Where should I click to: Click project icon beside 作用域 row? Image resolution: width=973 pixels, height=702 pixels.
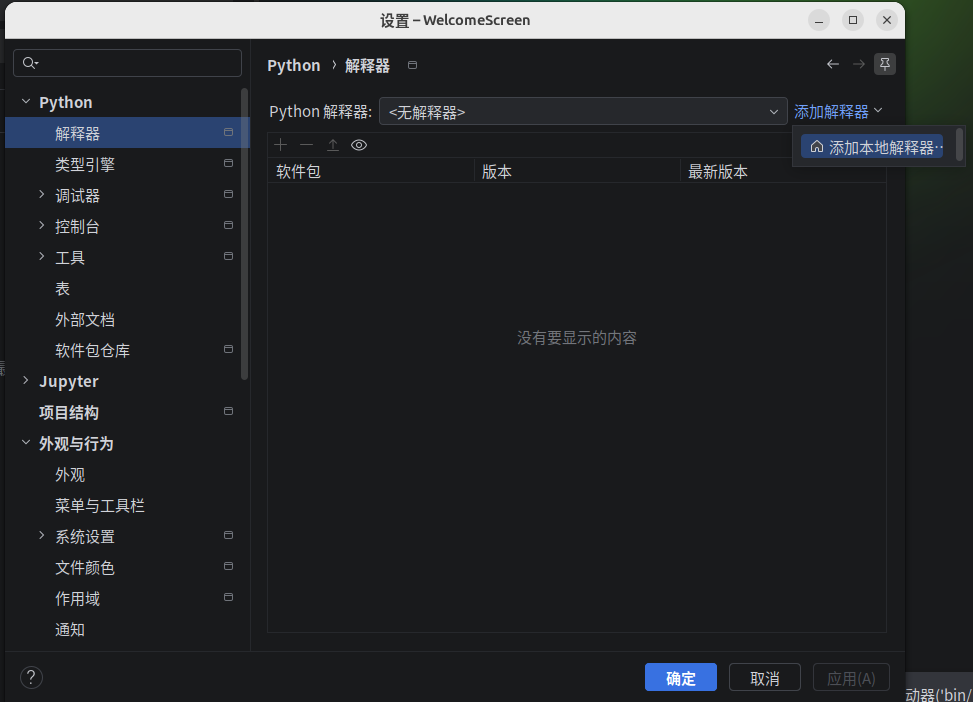[228, 597]
